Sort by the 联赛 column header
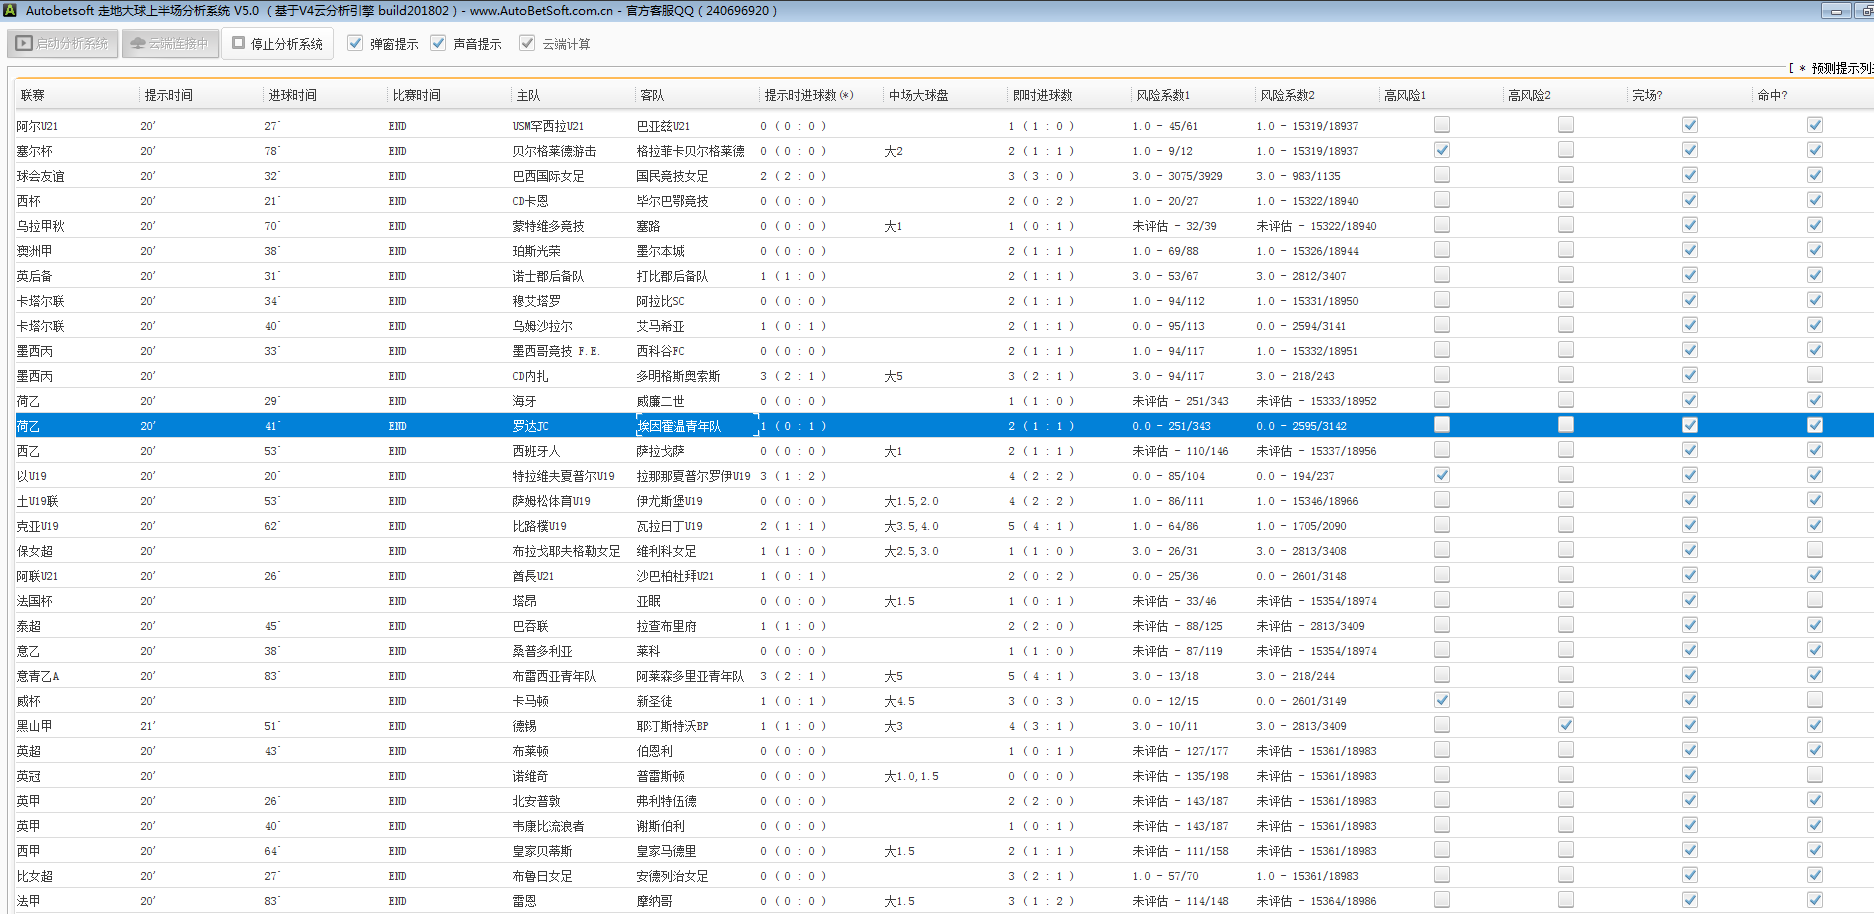This screenshot has width=1874, height=914. pos(33,95)
